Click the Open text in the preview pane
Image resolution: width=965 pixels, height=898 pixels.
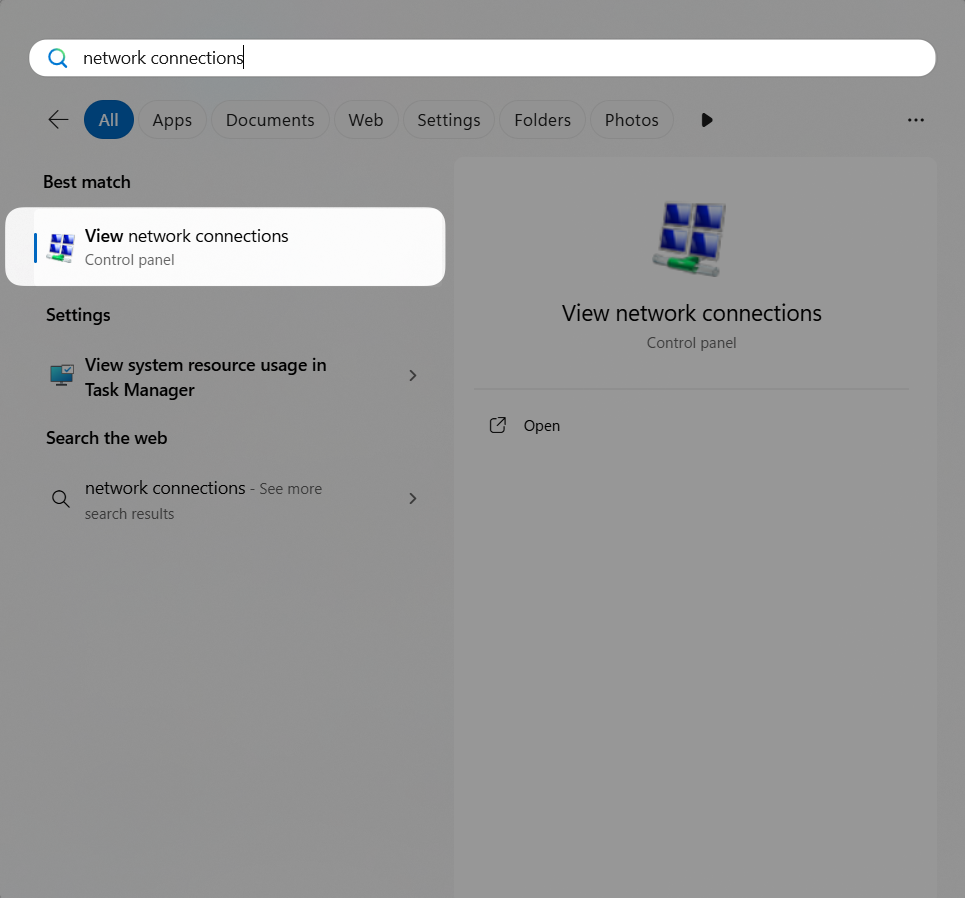click(x=542, y=426)
